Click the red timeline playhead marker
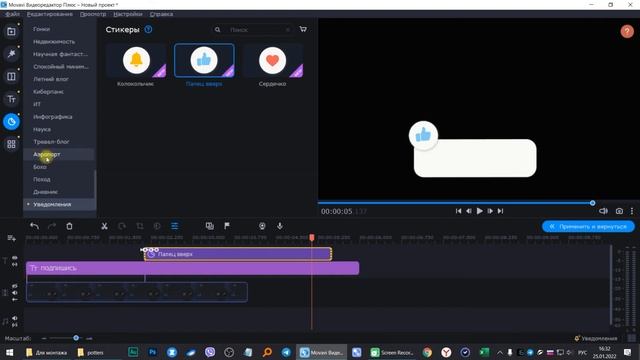 click(312, 237)
